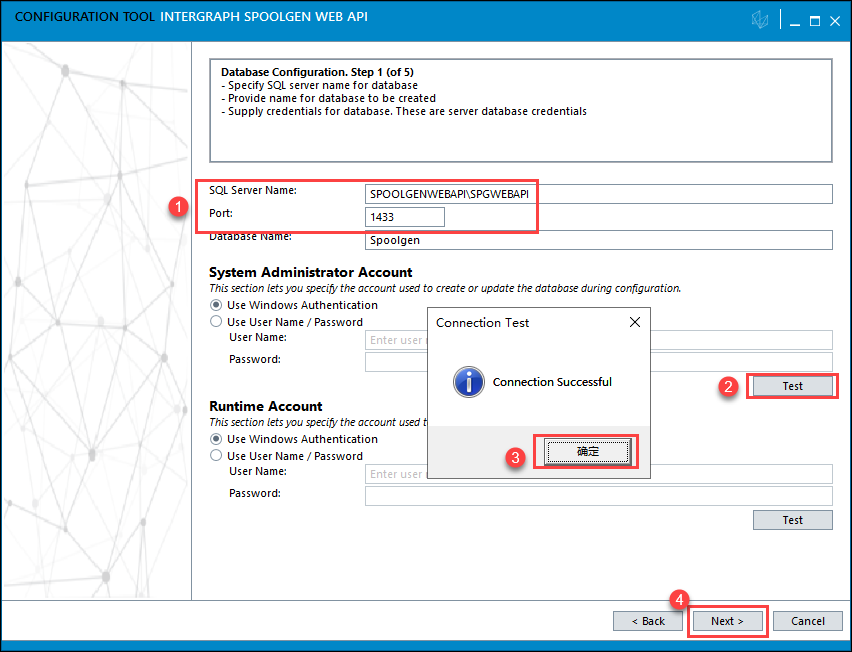Choose Runtime Account Use Windows Authentication
The image size is (852, 652).
click(215, 439)
